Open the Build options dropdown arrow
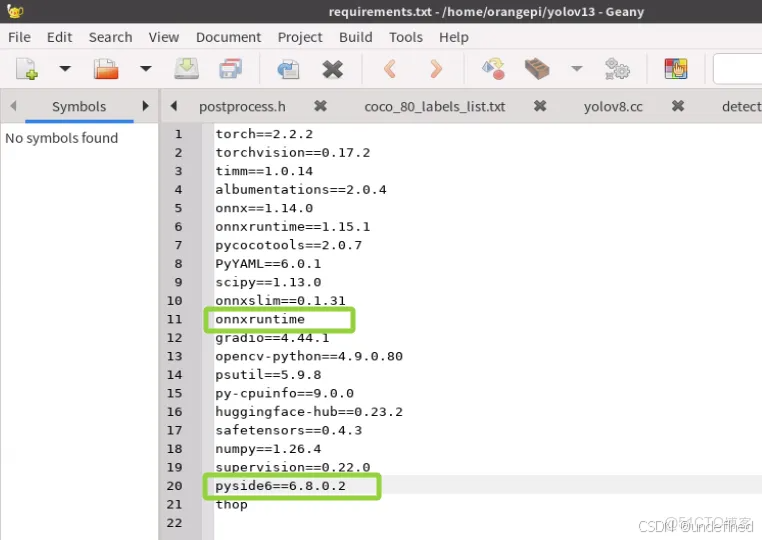Viewport: 762px width, 540px height. (576, 69)
